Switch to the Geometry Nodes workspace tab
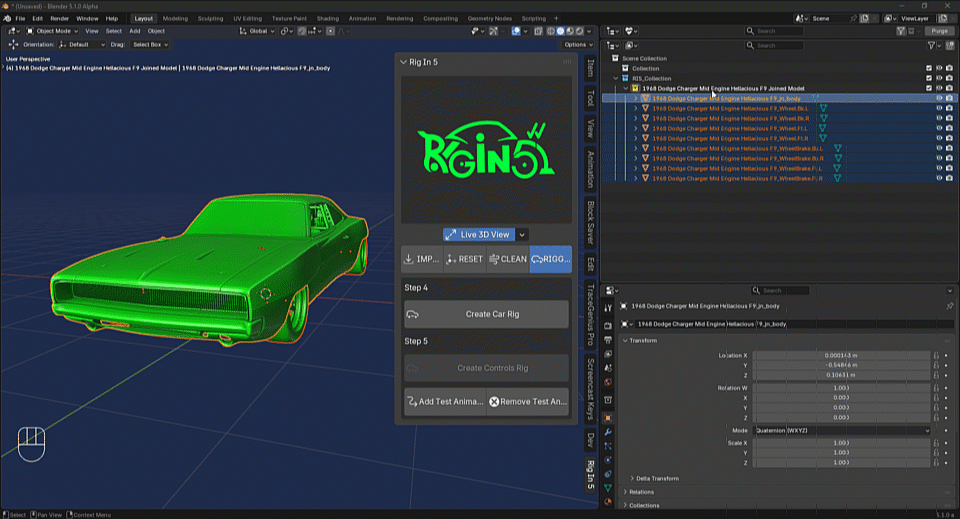 [489, 18]
